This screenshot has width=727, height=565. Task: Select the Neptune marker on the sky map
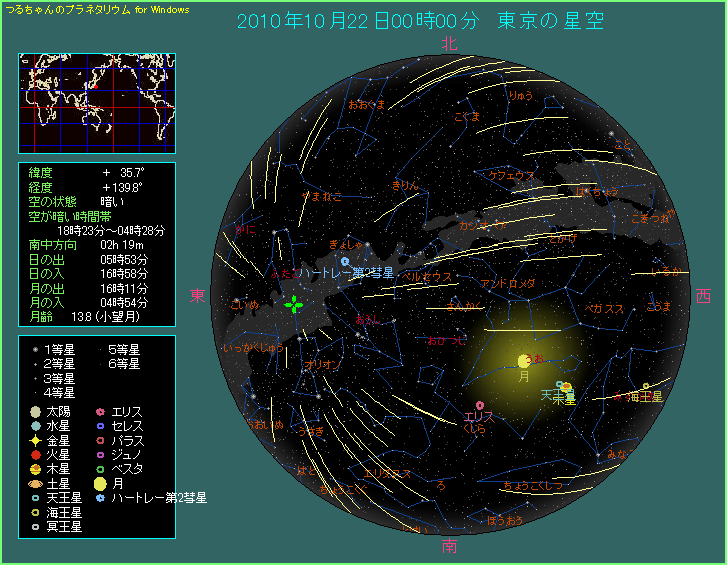646,386
